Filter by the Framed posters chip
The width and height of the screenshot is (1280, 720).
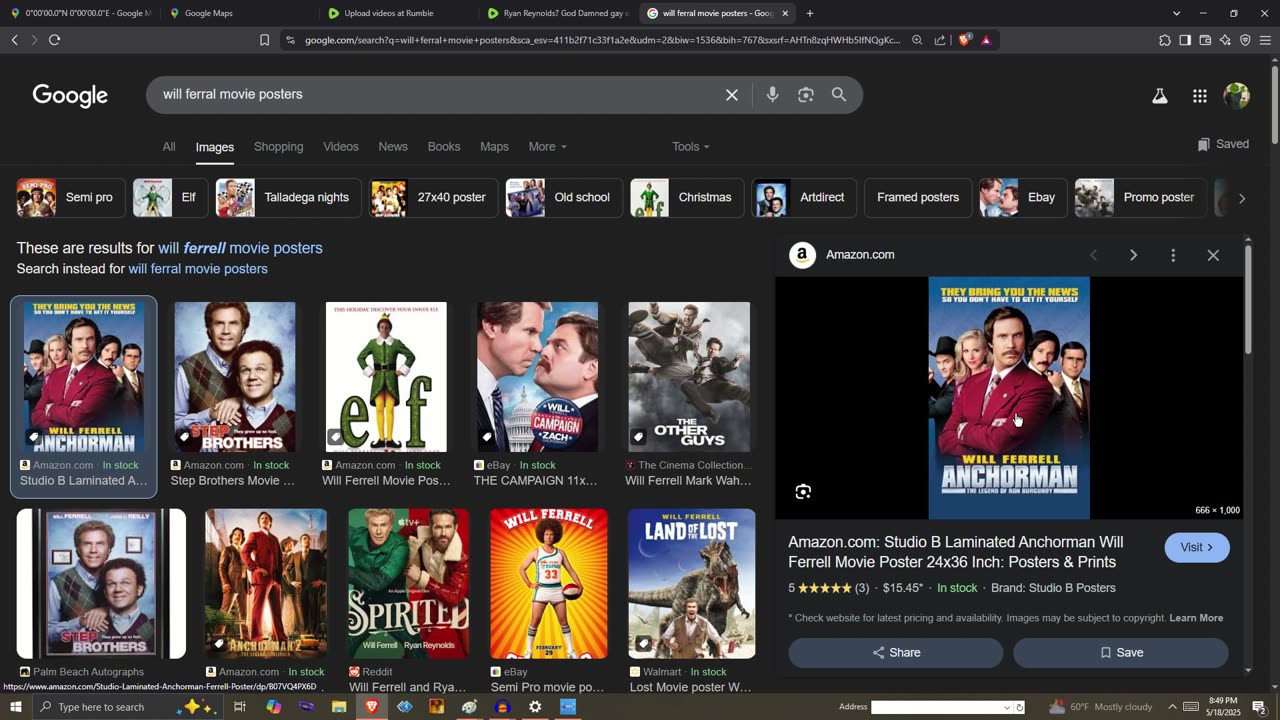click(918, 198)
